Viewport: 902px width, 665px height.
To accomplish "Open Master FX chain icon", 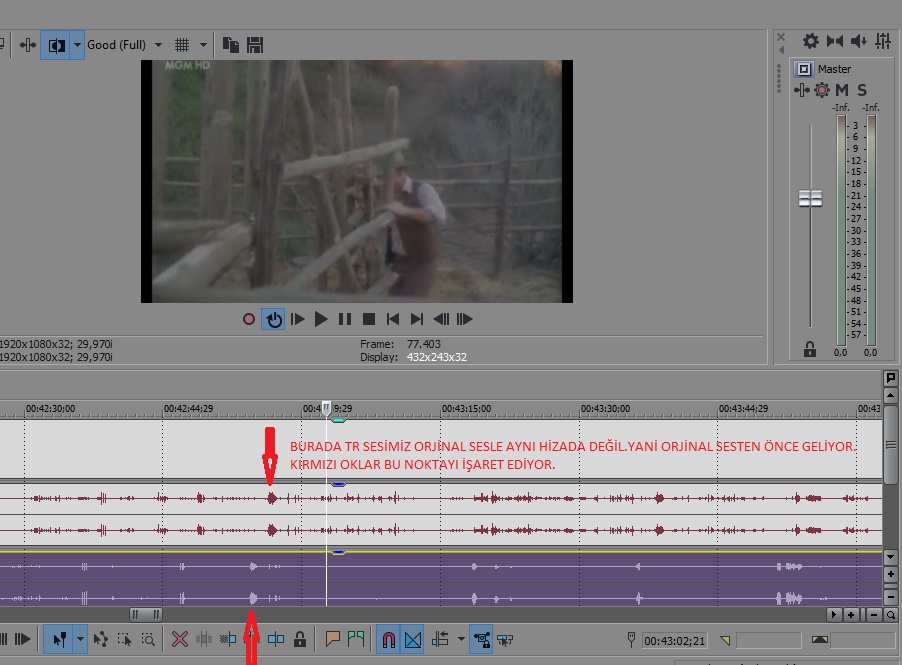I will click(x=801, y=90).
